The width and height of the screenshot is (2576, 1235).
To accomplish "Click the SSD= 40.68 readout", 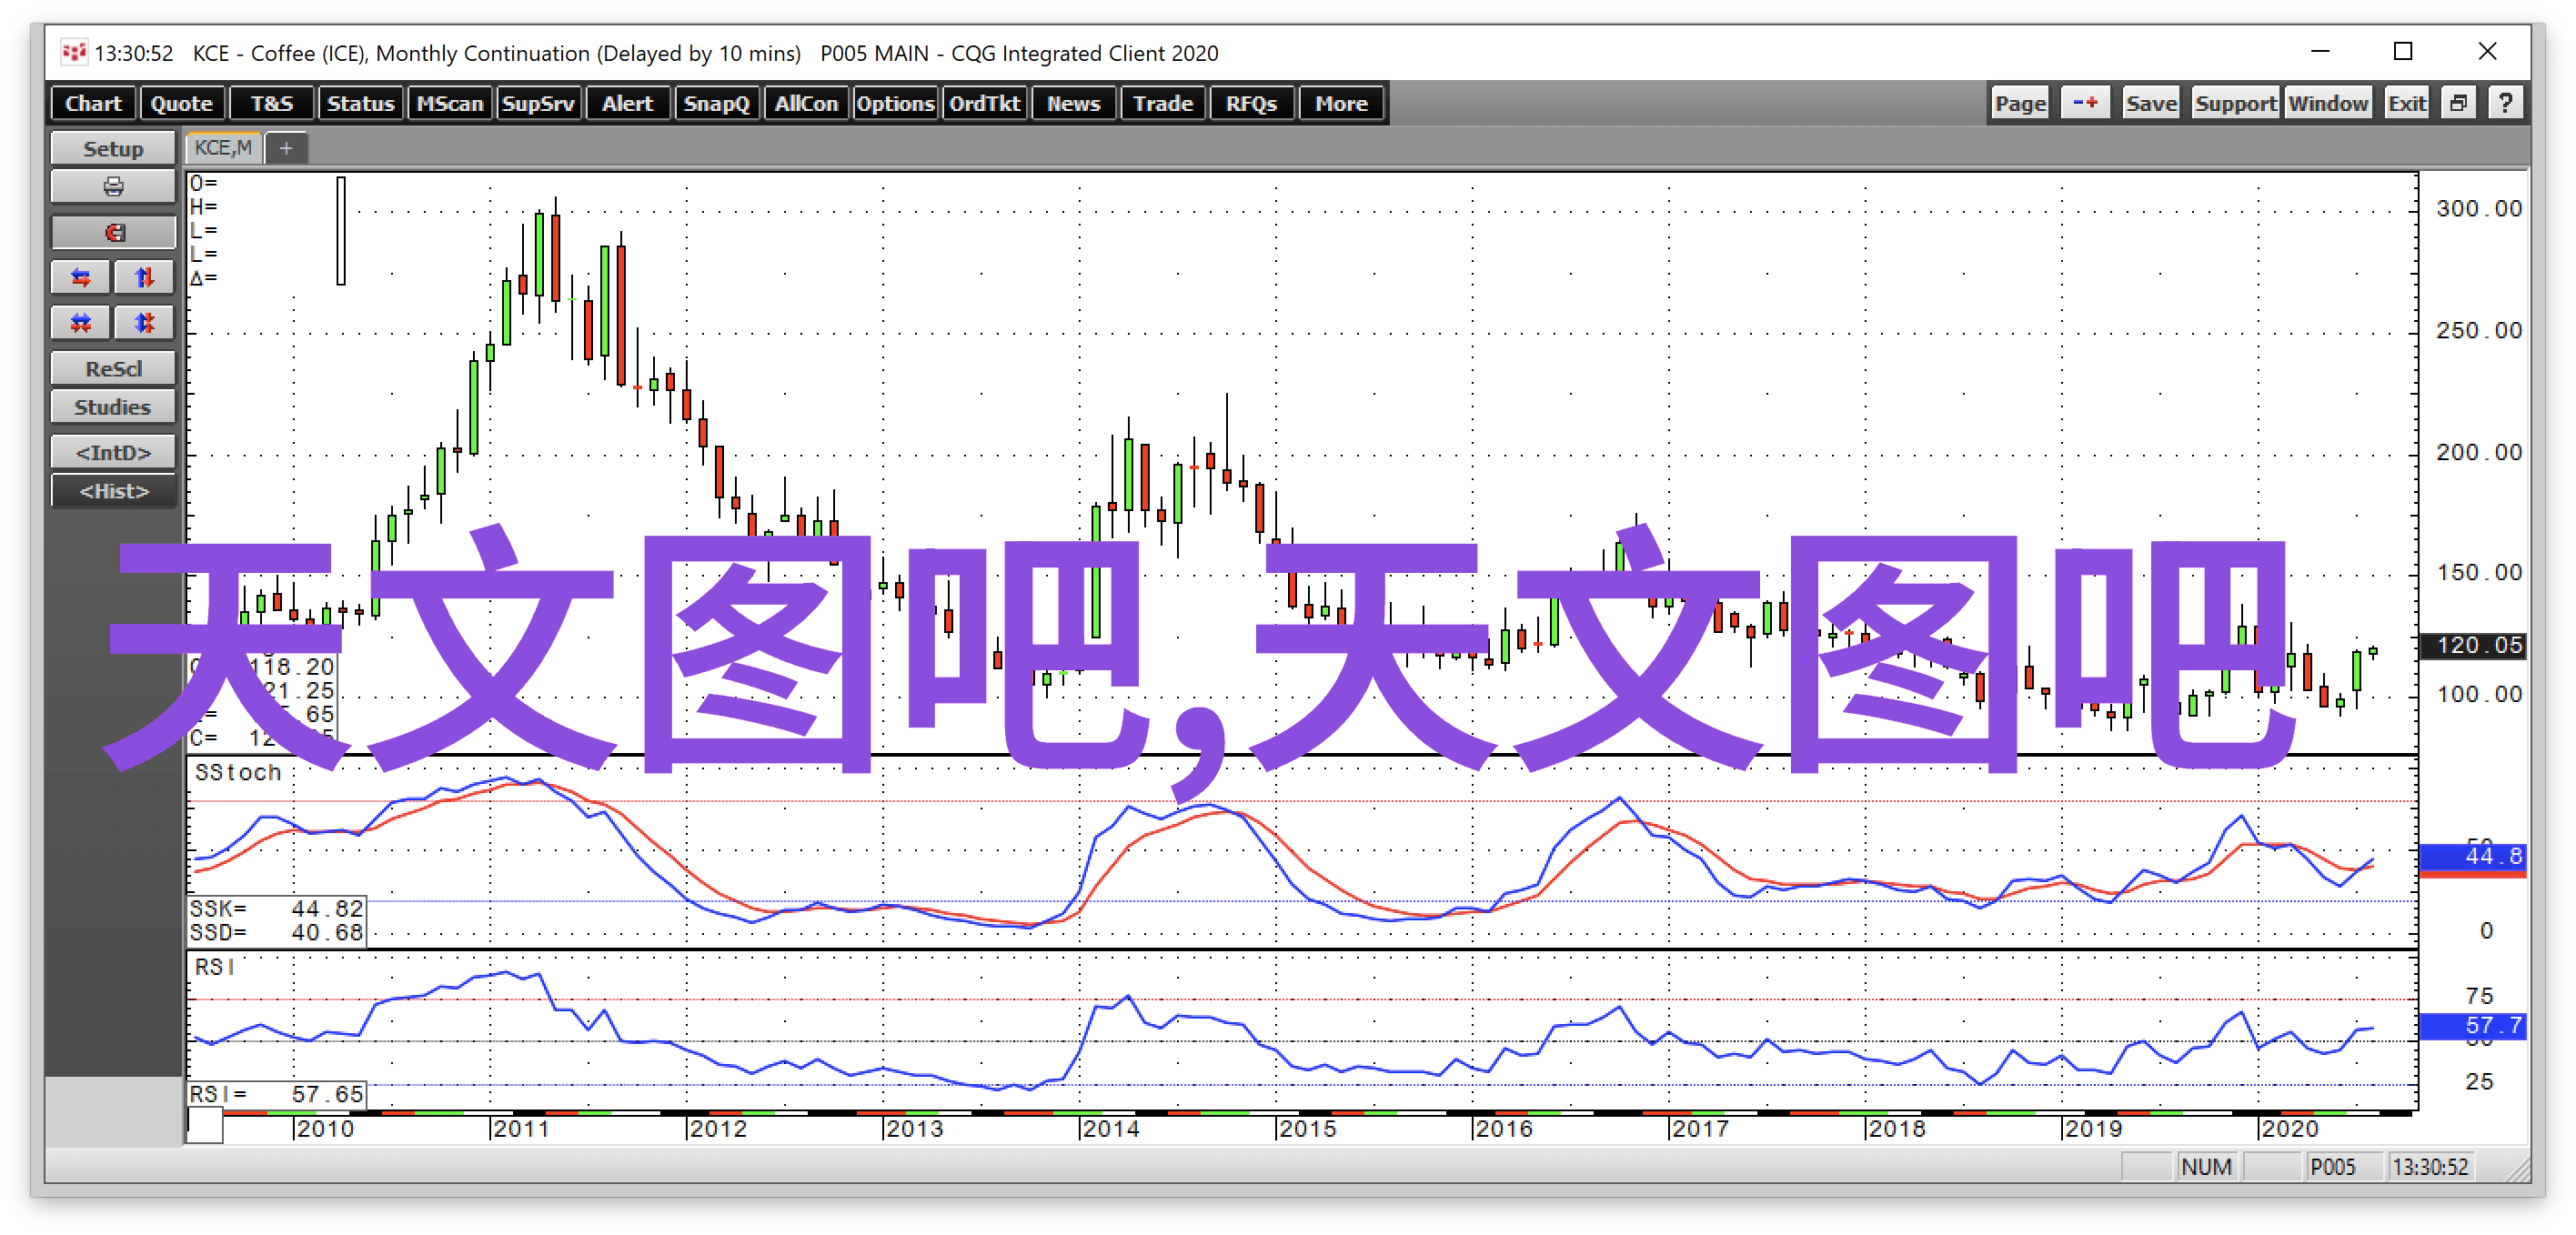I will point(277,933).
